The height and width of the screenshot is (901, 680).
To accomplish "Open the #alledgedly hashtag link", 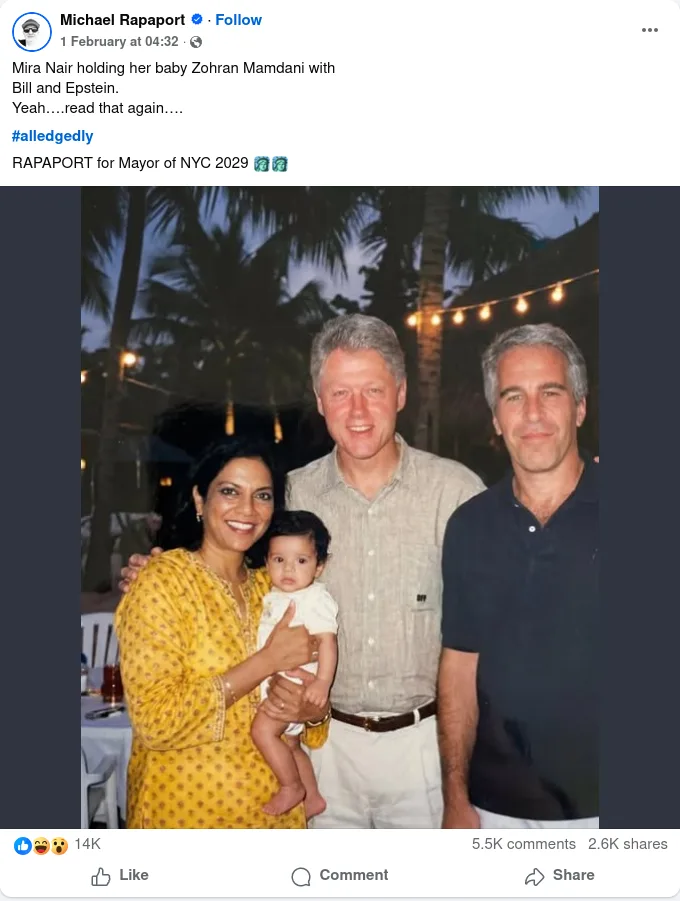I will click(x=52, y=136).
